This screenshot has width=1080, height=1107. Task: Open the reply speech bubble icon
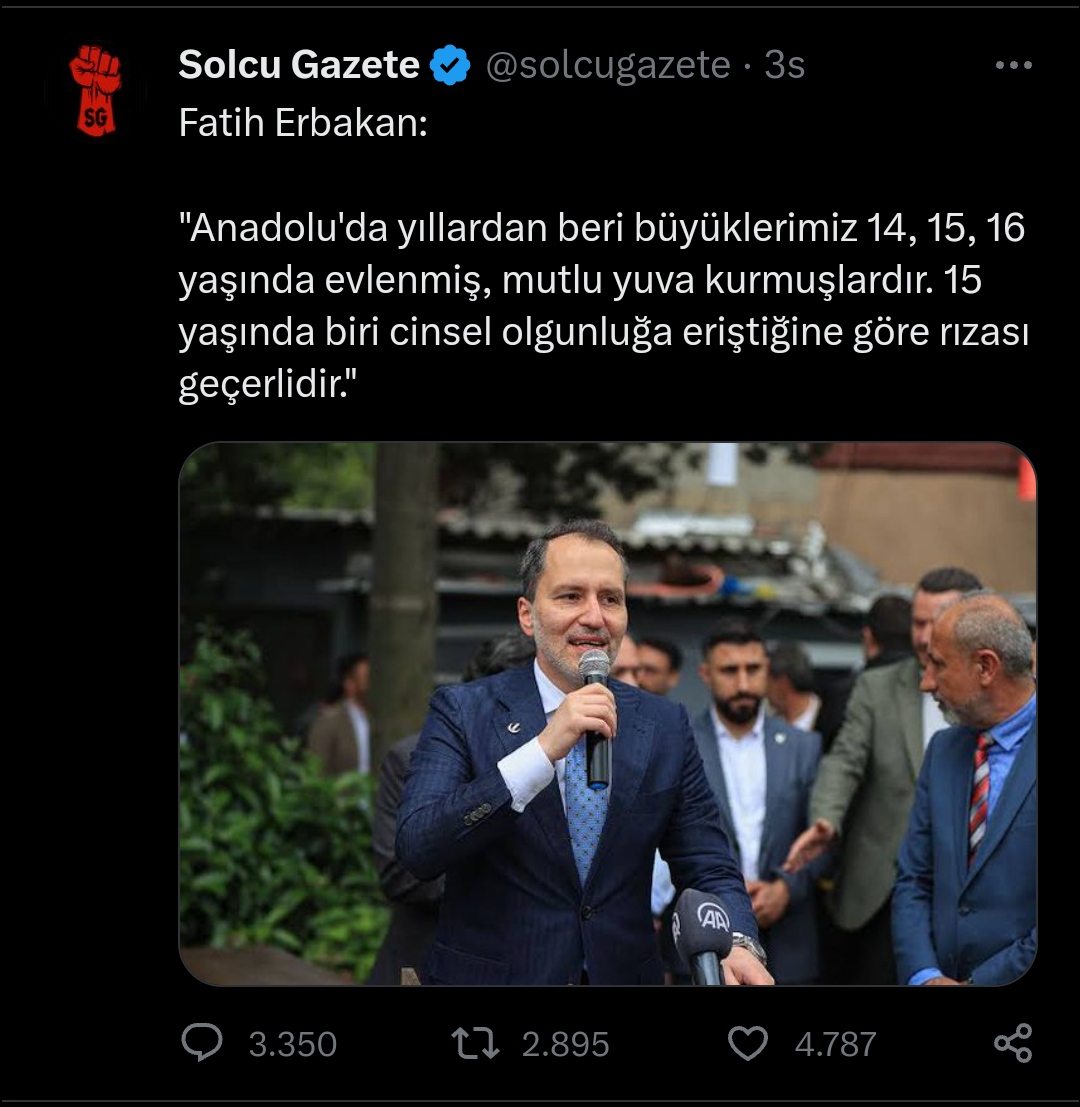(x=202, y=1043)
